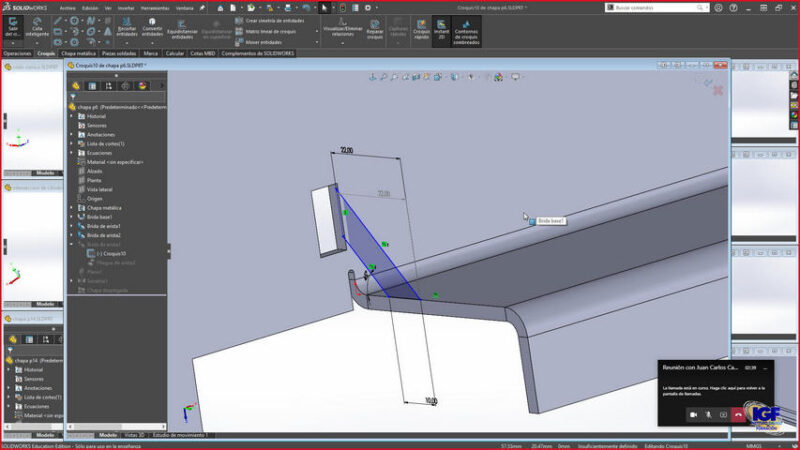The width and height of the screenshot is (800, 450).
Task: Open the ConfigurationManager tab icon
Action: point(109,86)
